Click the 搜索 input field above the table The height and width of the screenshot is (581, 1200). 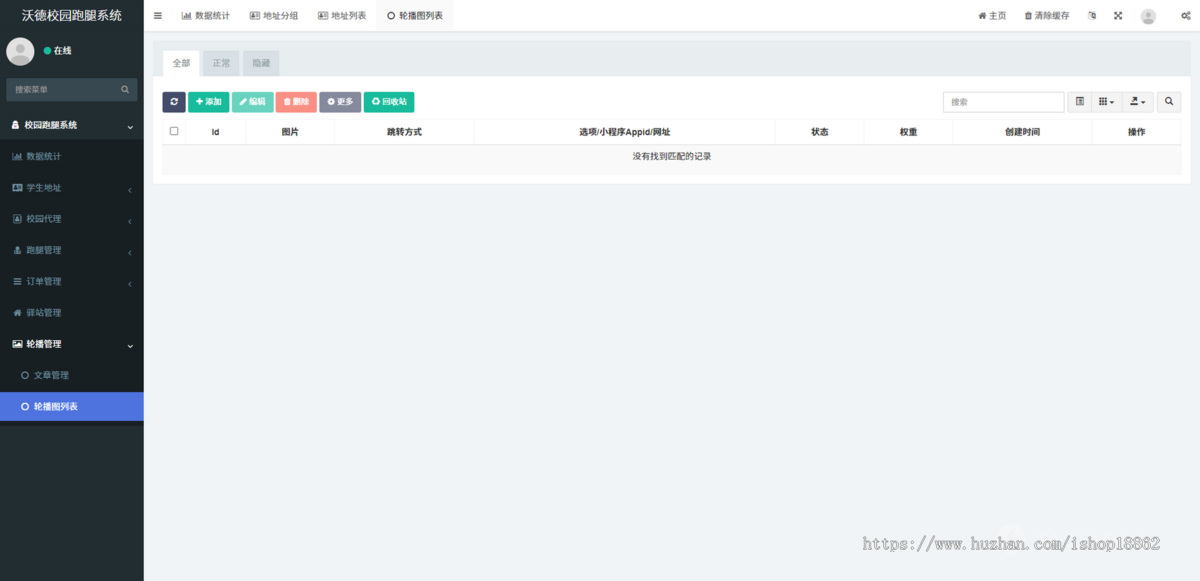(x=1003, y=101)
